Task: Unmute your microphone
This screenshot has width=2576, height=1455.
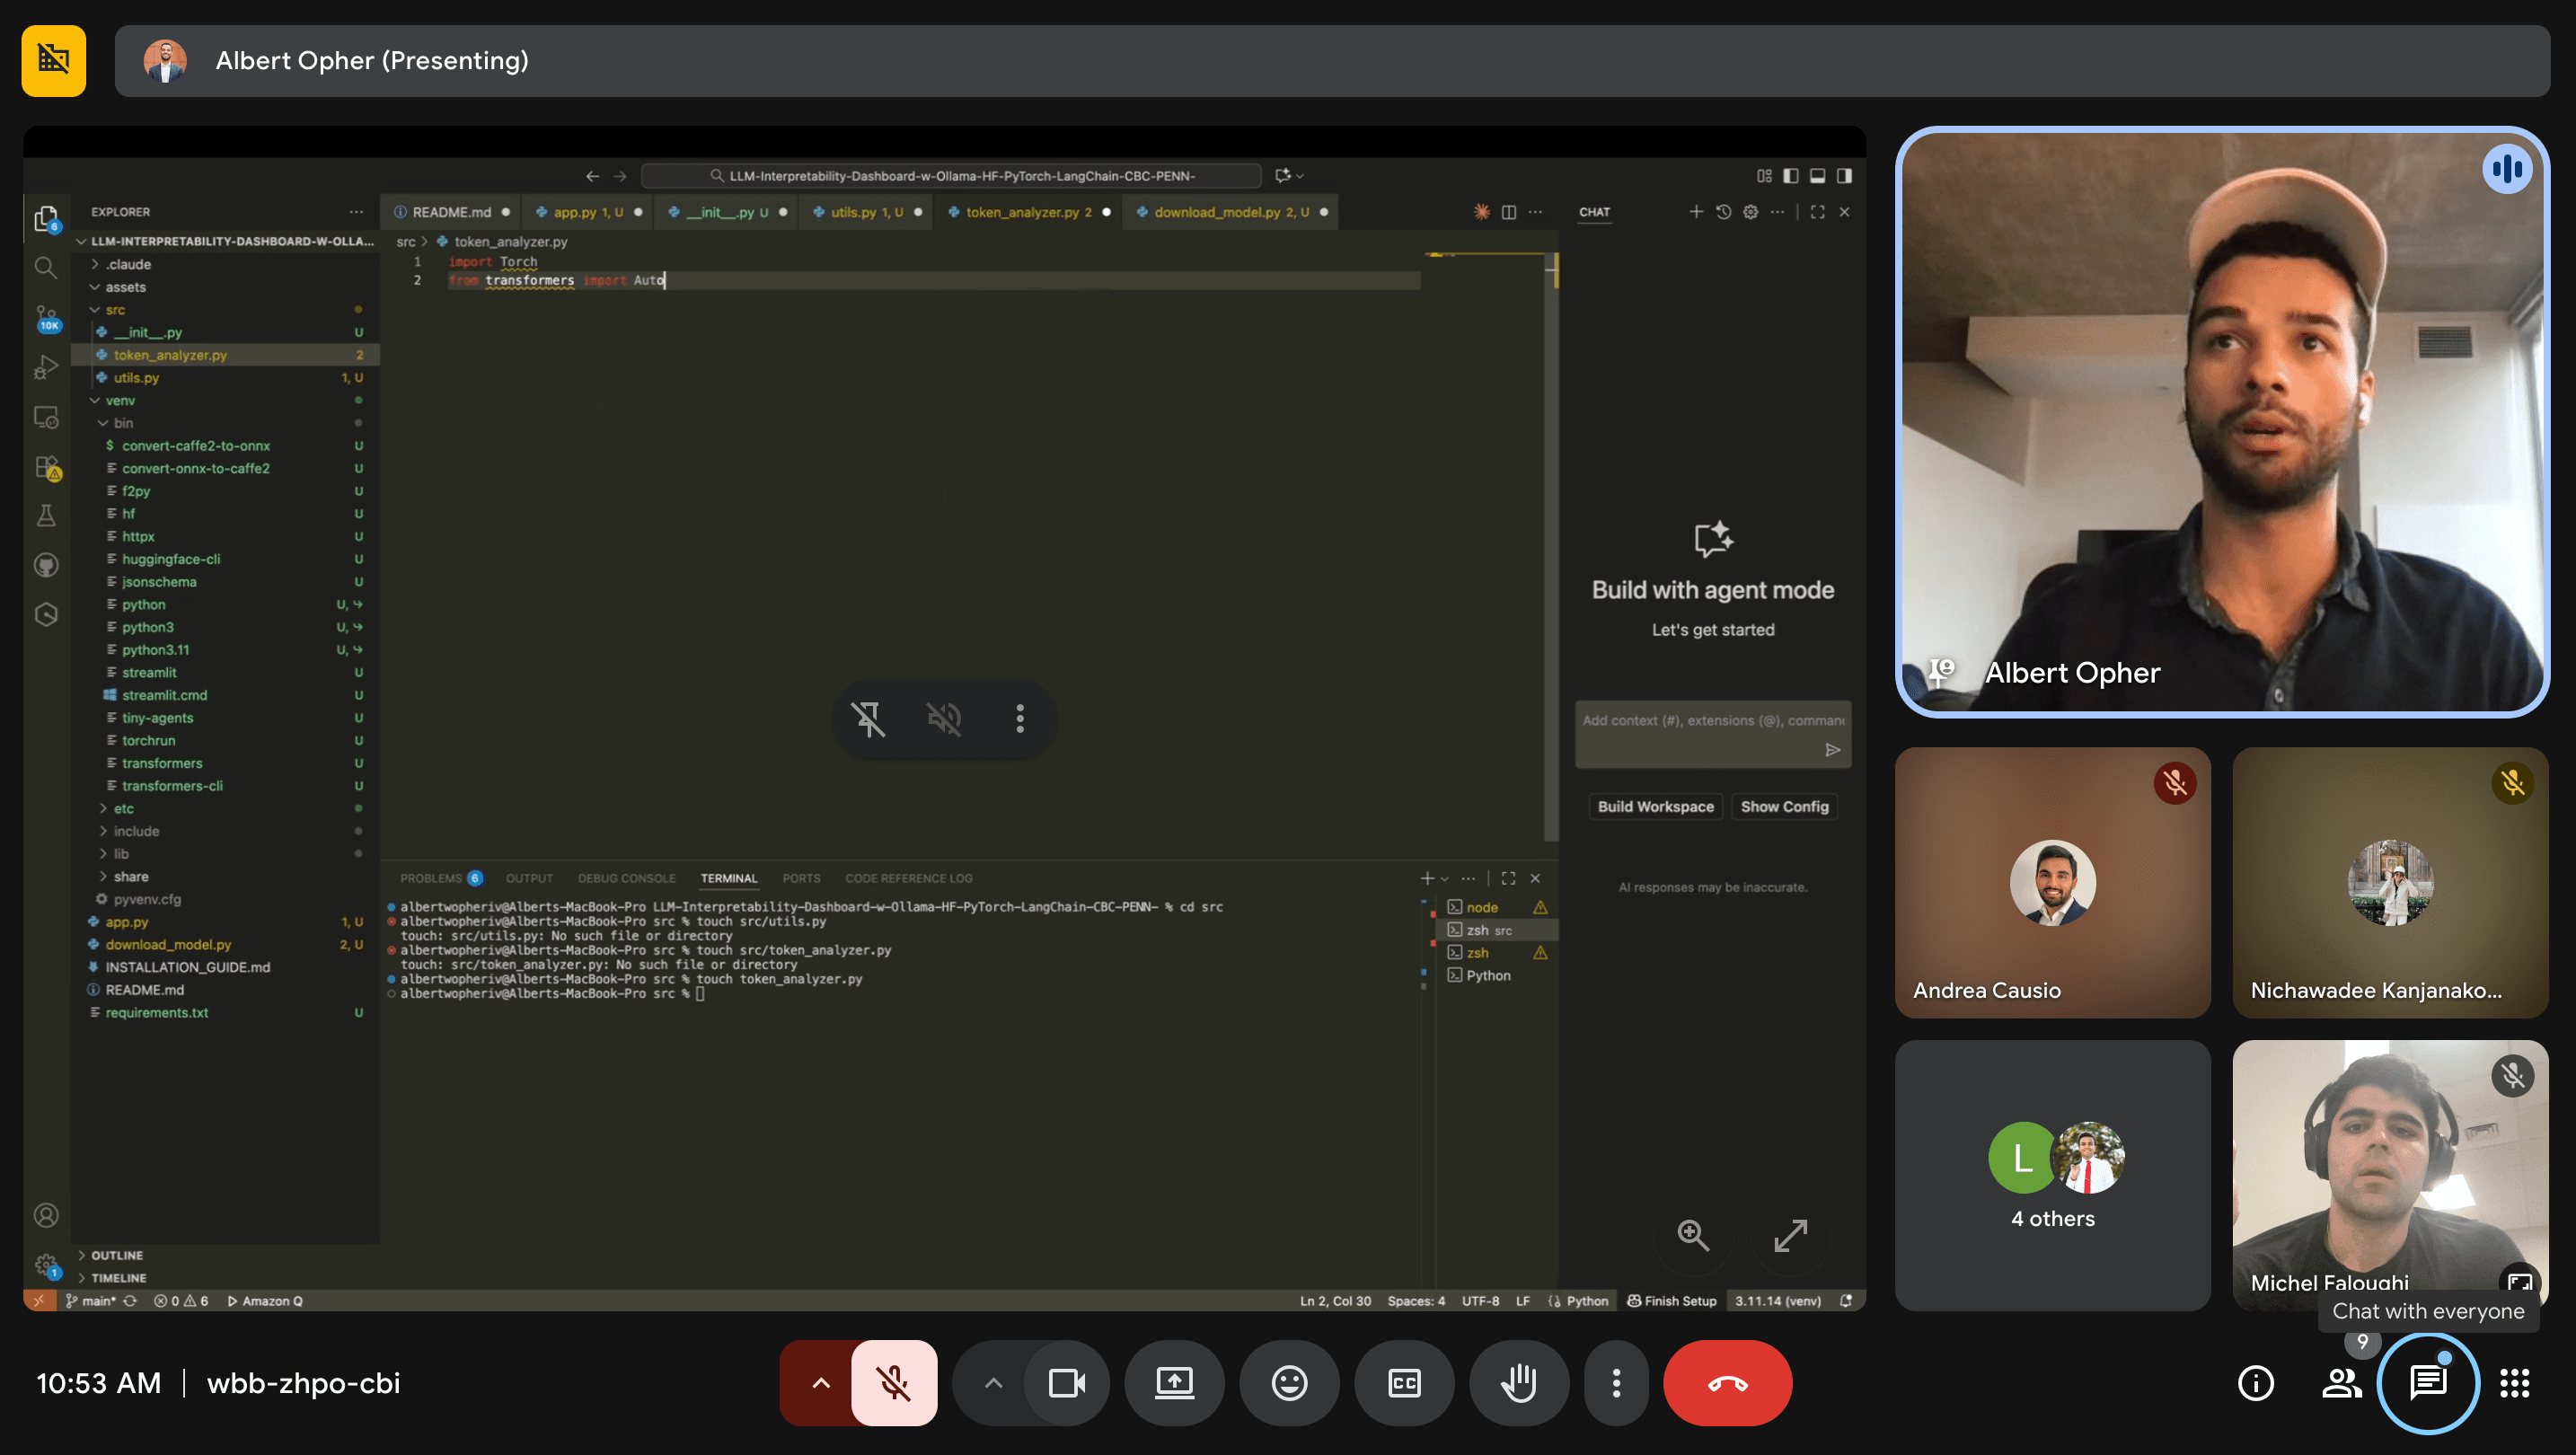Action: [893, 1383]
